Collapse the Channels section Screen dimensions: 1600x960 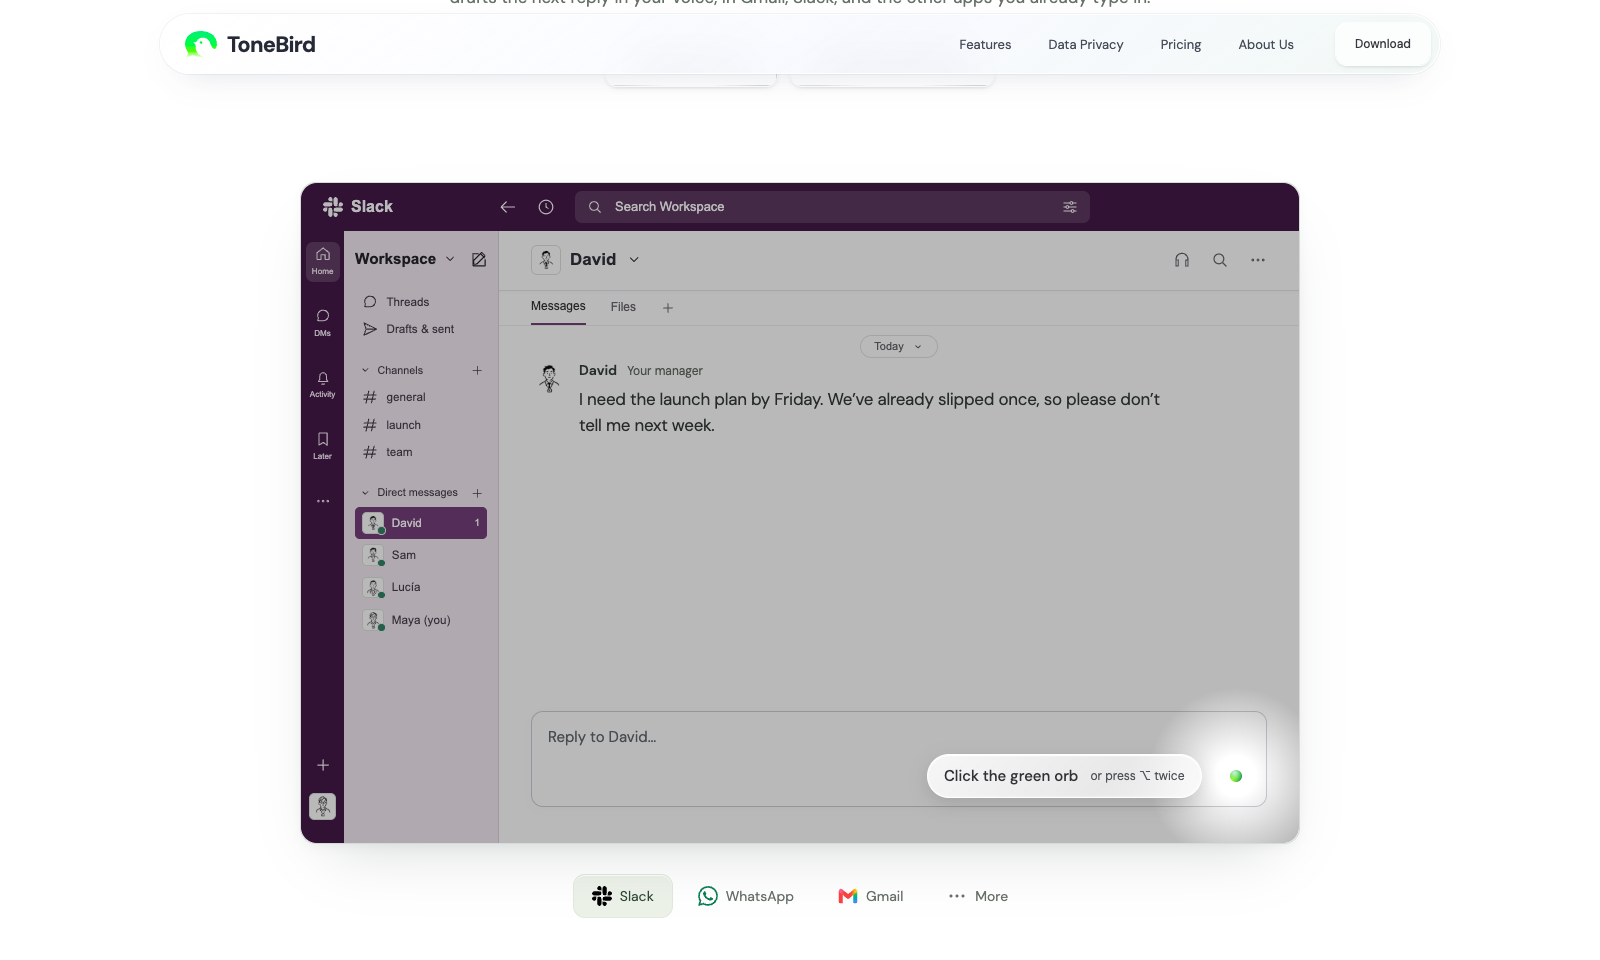pyautogui.click(x=392, y=370)
